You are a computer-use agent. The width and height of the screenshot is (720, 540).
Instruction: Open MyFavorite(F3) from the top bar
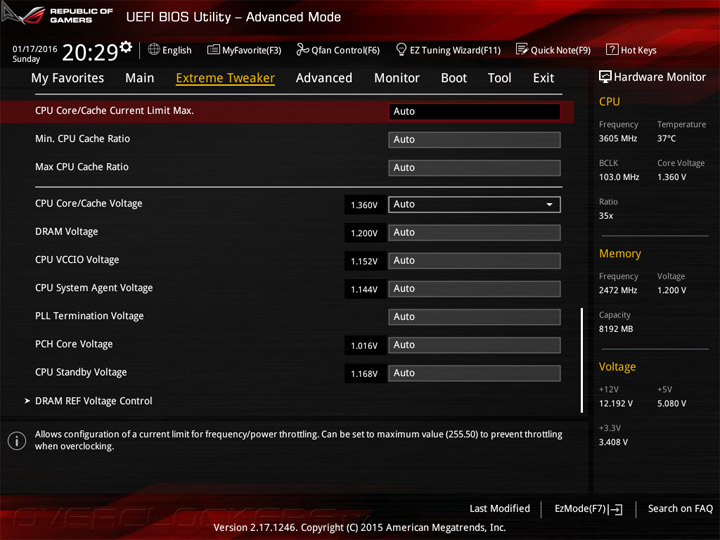click(x=244, y=50)
